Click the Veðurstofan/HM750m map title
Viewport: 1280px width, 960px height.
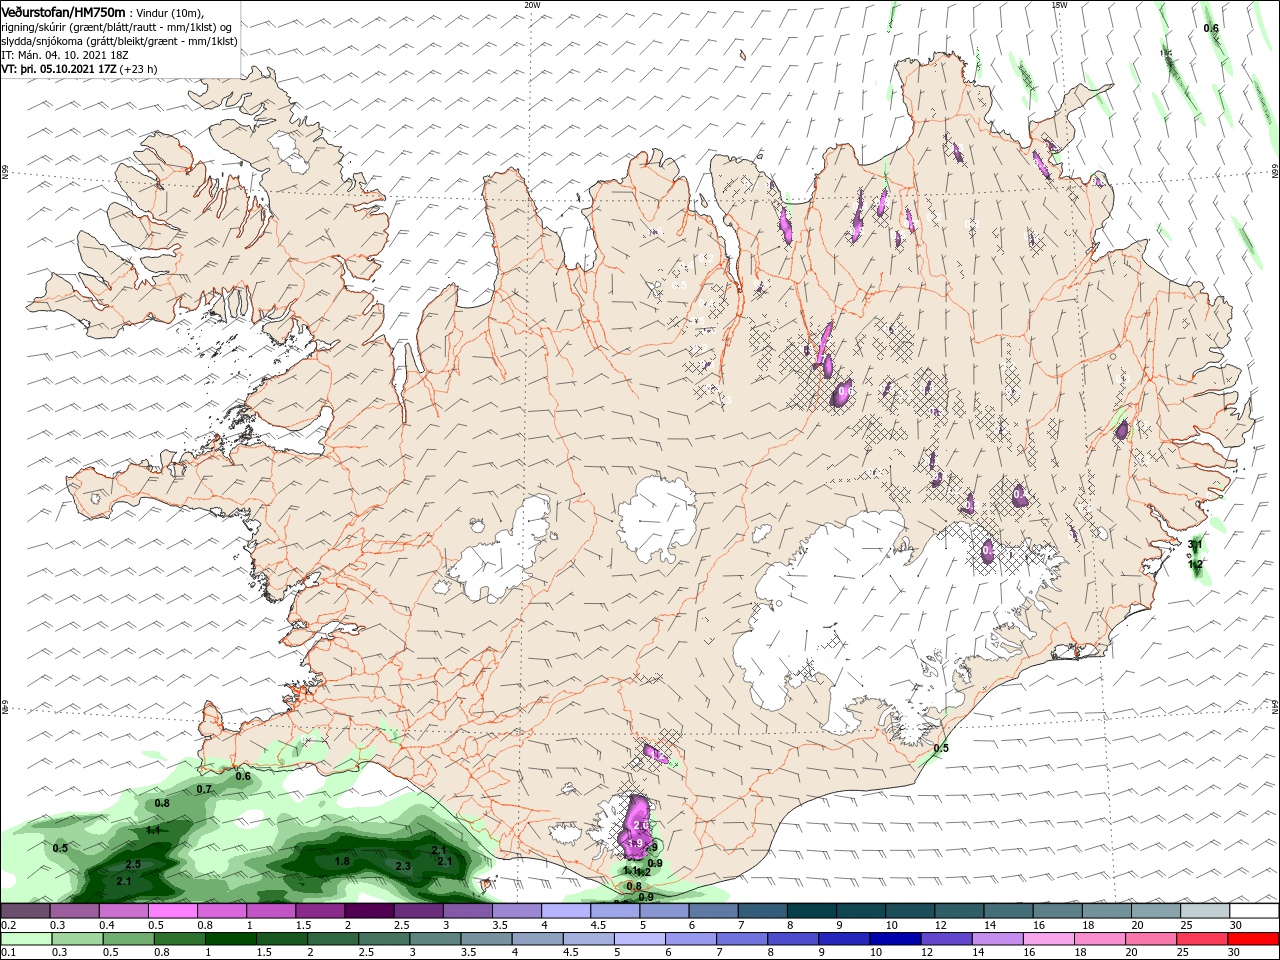64,11
